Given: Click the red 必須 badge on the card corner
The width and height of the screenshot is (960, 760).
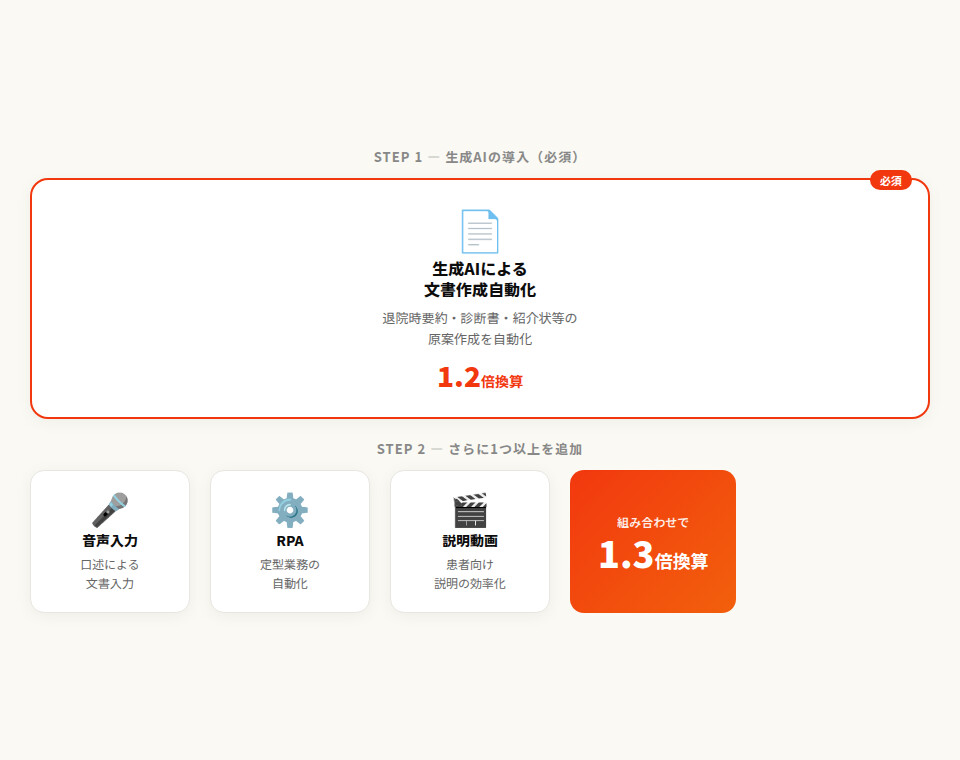Looking at the screenshot, I should click(889, 181).
